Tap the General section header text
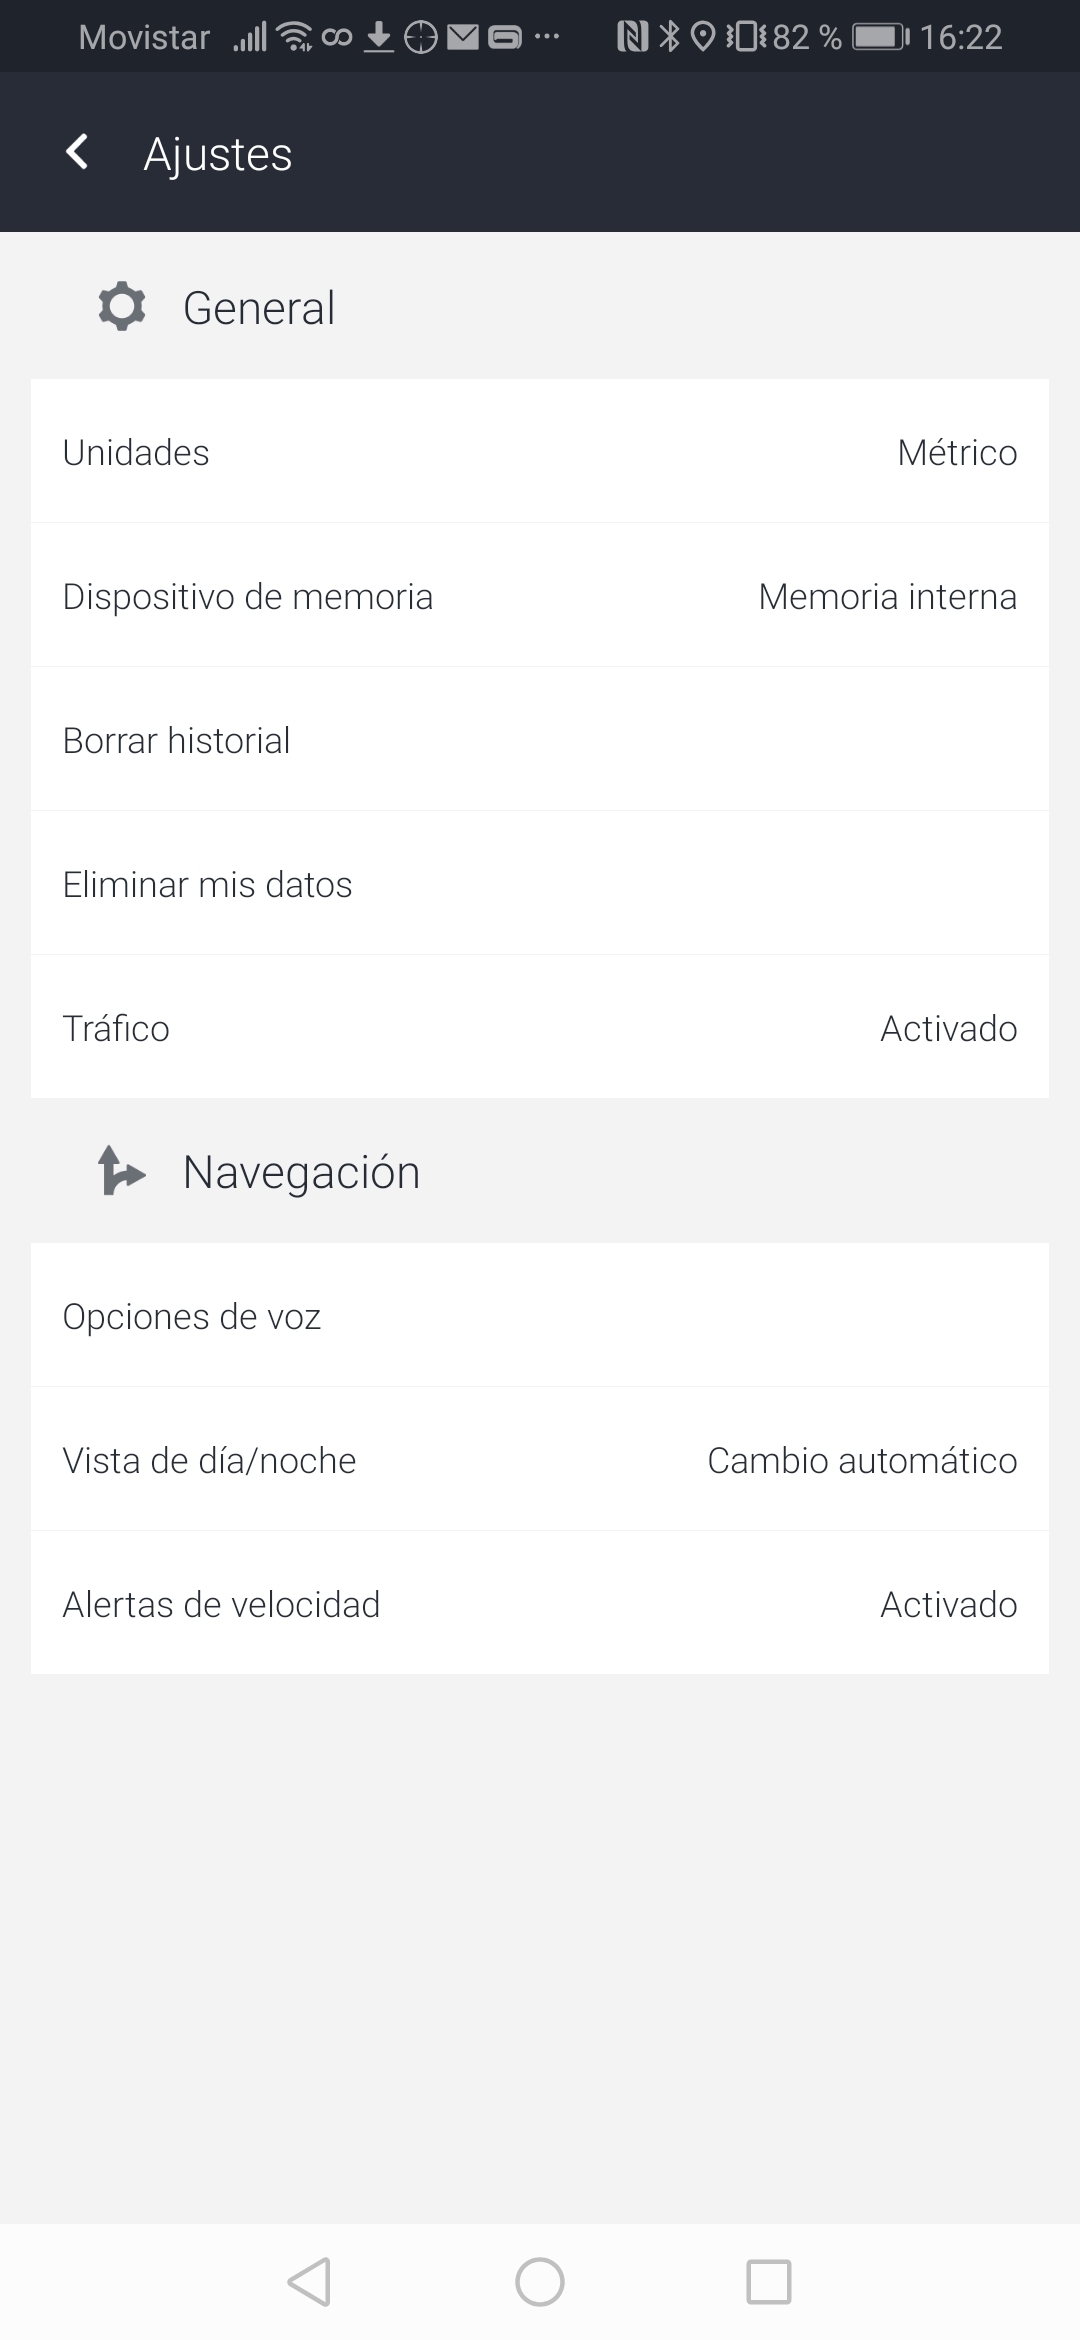Image resolution: width=1080 pixels, height=2340 pixels. [x=259, y=308]
